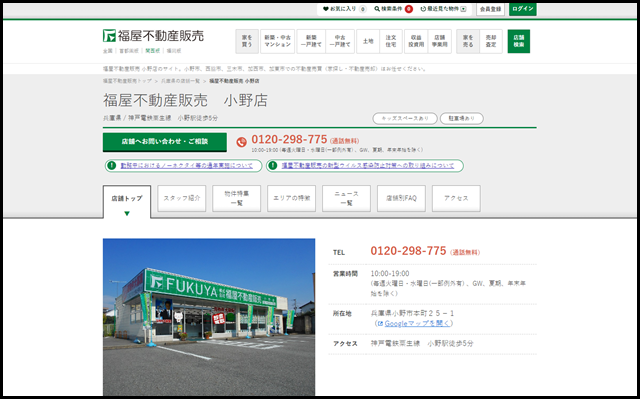This screenshot has width=640, height=399.
Task: Click the お気に入り favorites text
Action: pos(343,9)
